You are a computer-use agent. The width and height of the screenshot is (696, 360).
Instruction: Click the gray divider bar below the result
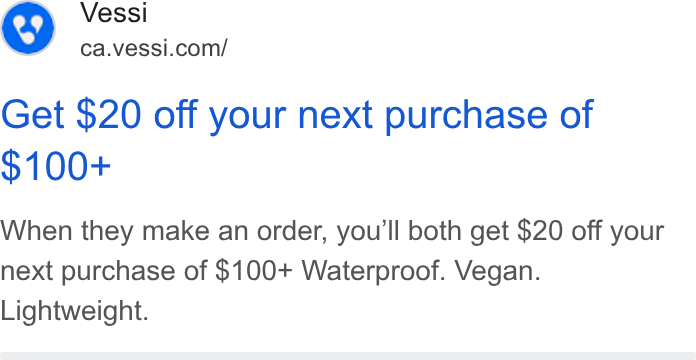click(x=348, y=356)
